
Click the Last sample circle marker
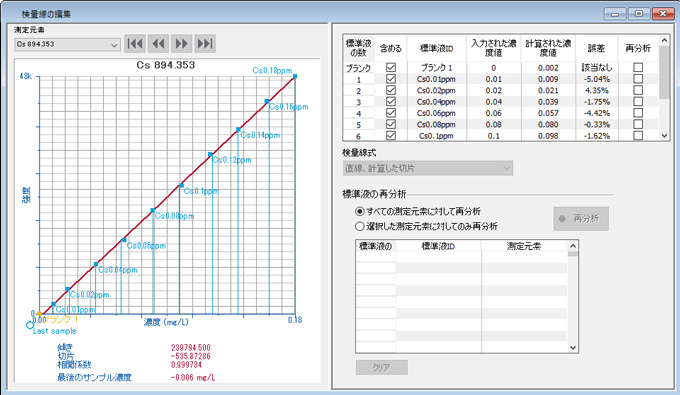point(29,325)
